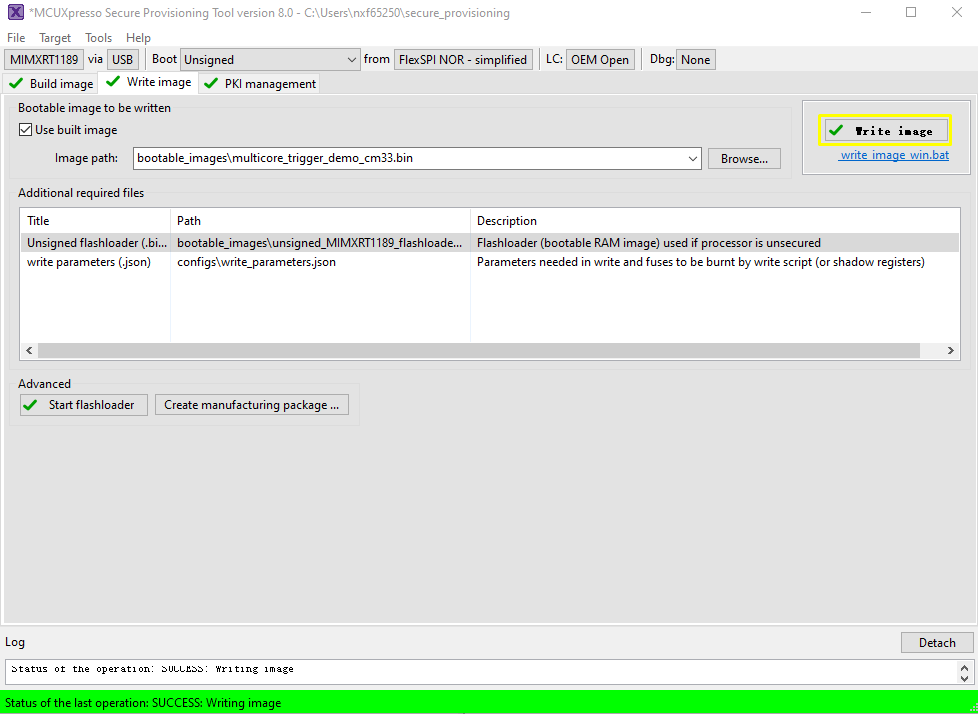This screenshot has width=978, height=714.
Task: Switch to the Build image tab
Action: point(52,84)
